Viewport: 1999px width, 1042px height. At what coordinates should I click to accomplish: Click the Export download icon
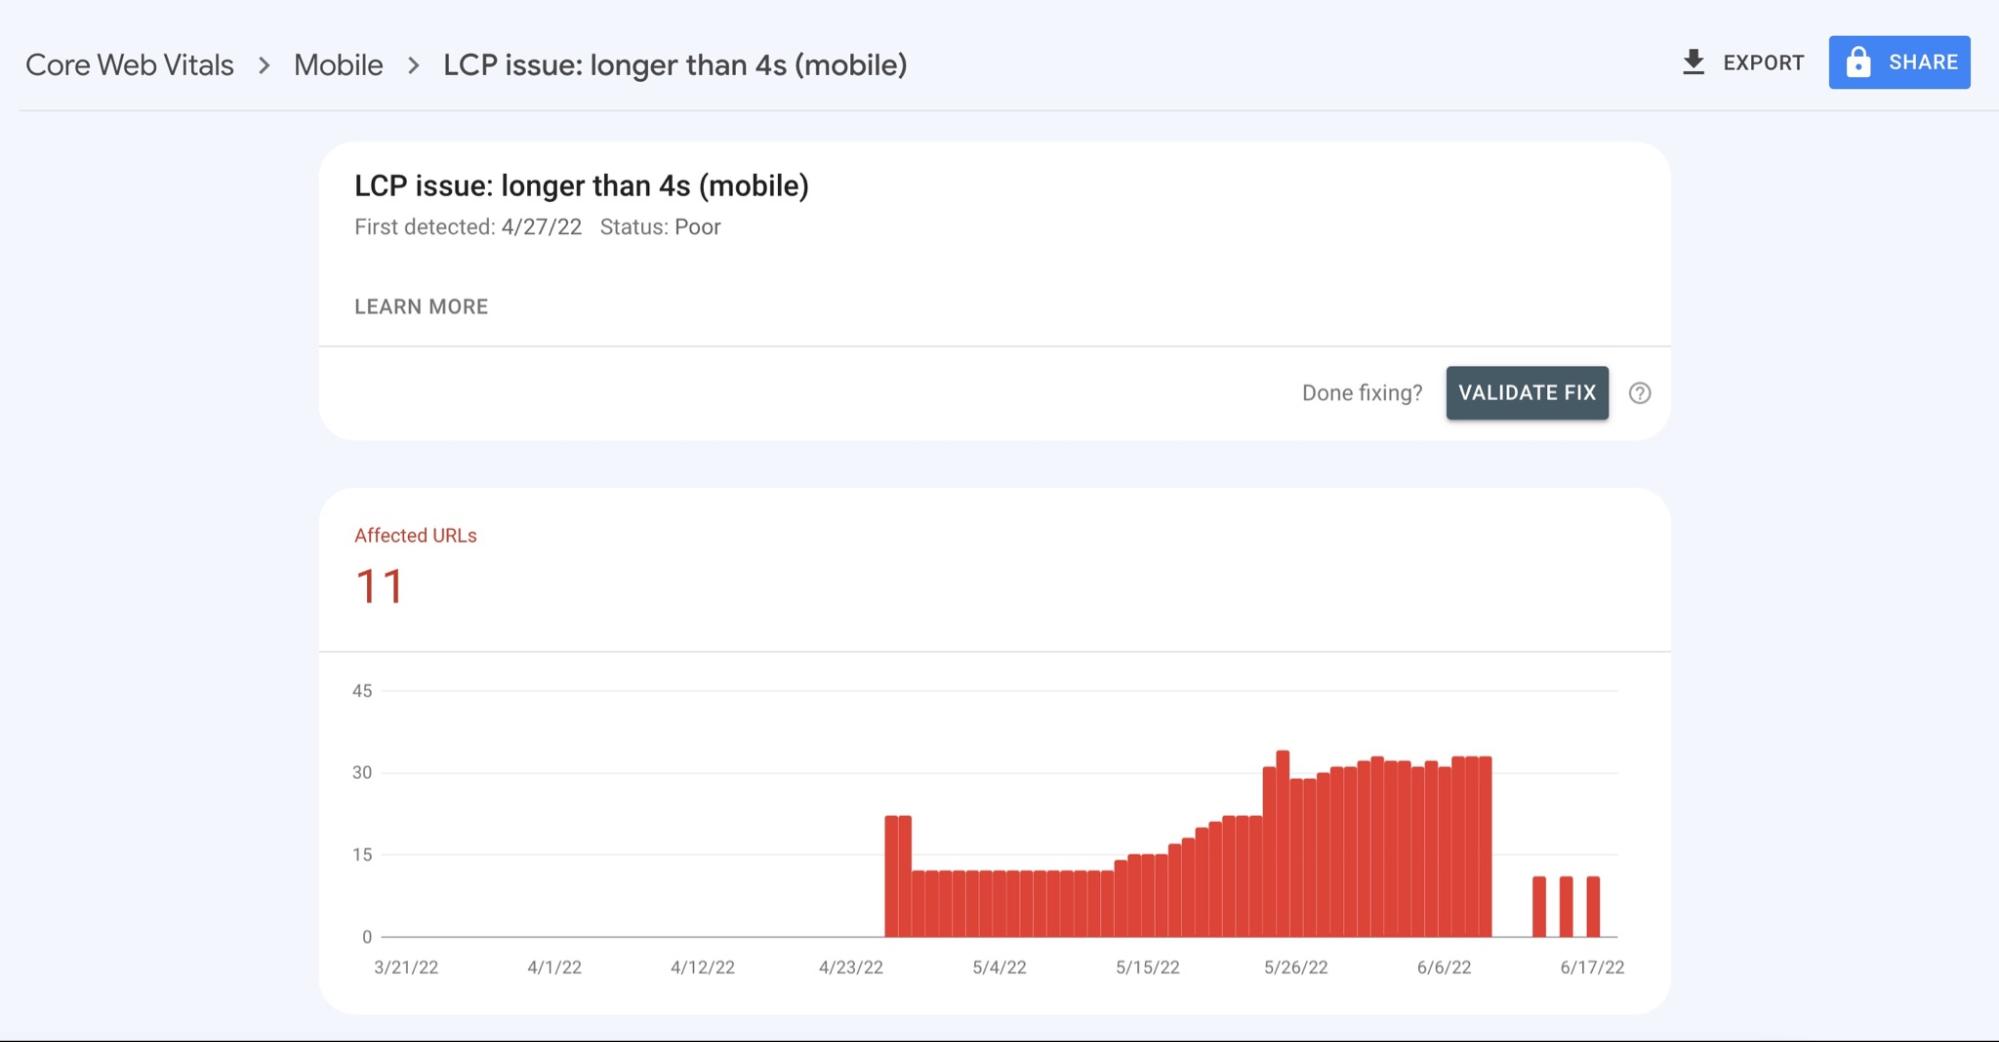pyautogui.click(x=1693, y=62)
